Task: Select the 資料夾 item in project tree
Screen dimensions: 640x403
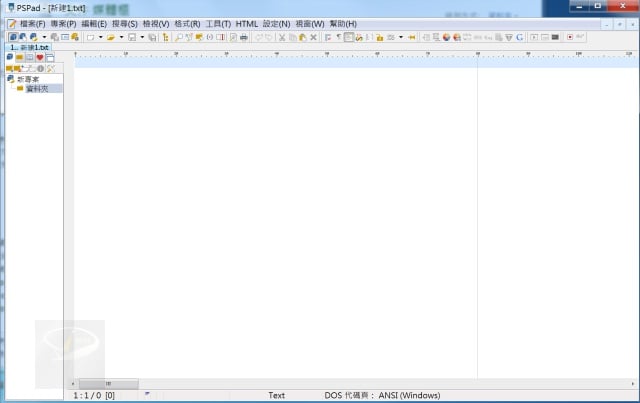Action: pos(37,89)
